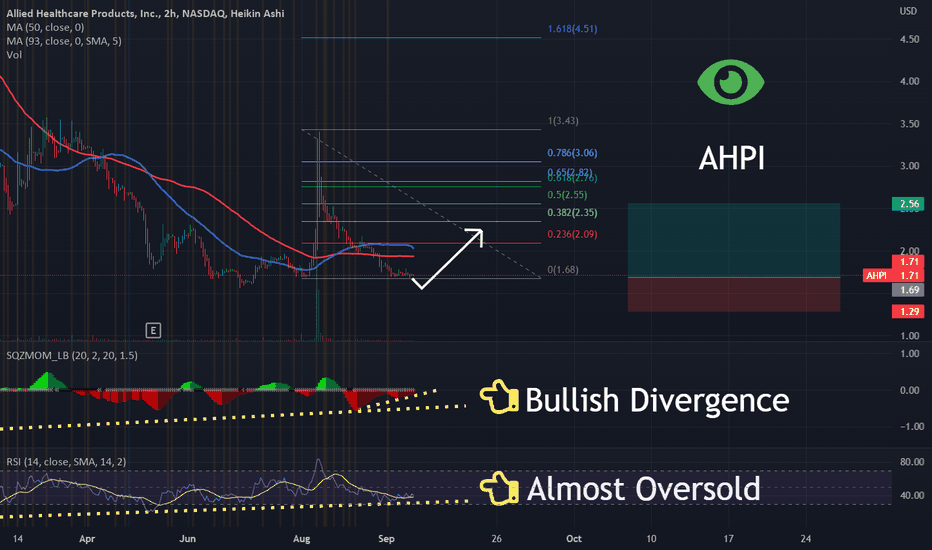Click the Fibonacci label '0(1.68)'
932x550 pixels.
click(563, 270)
